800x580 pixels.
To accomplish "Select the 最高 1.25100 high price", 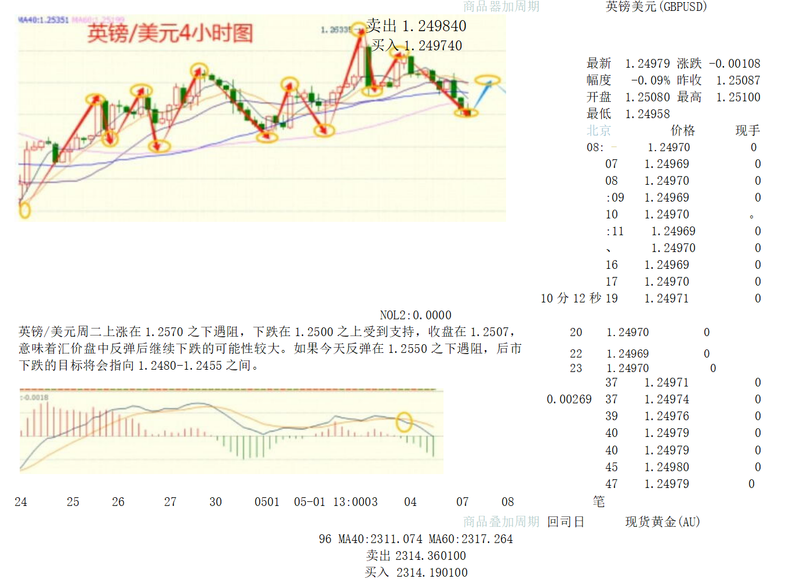I will (x=718, y=97).
